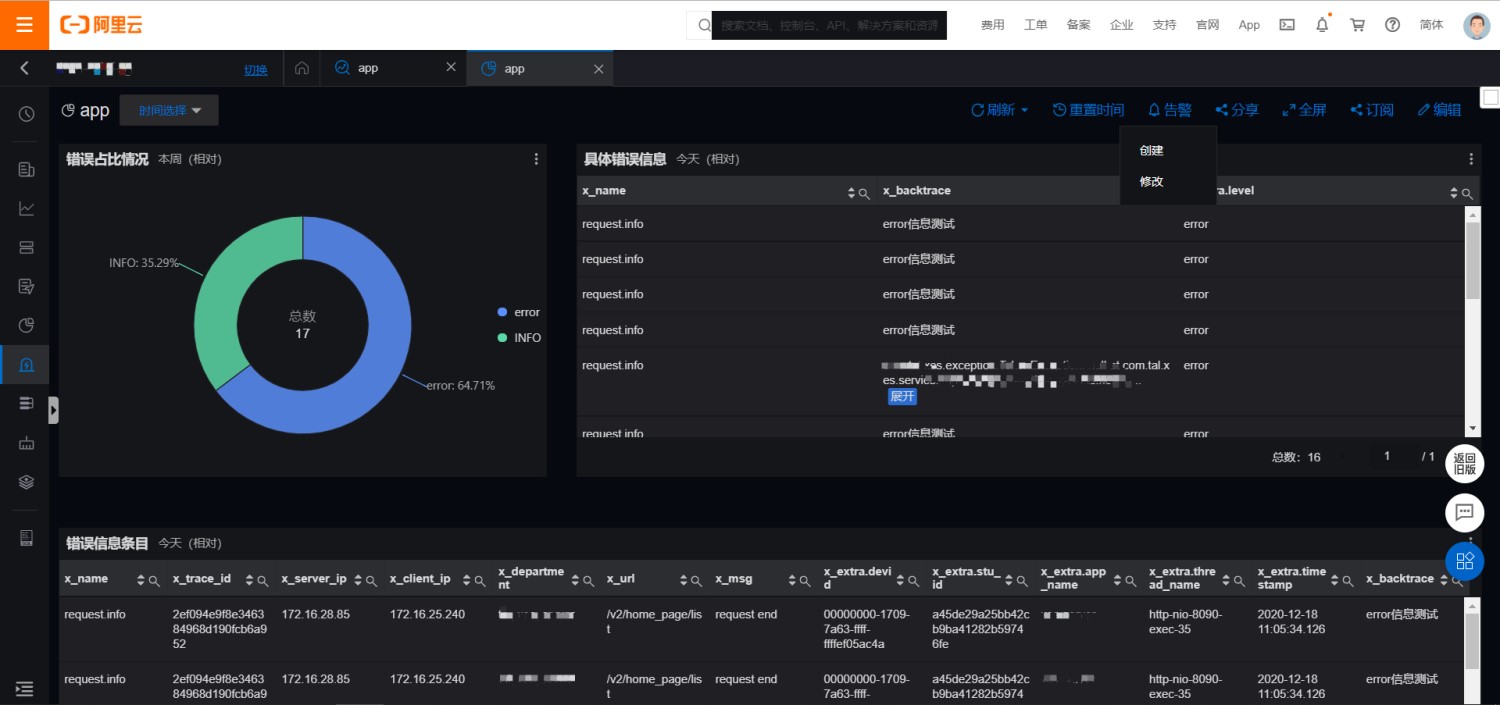Open the pie chart icon in sidebar
Screen dimensions: 1500x705
27,325
